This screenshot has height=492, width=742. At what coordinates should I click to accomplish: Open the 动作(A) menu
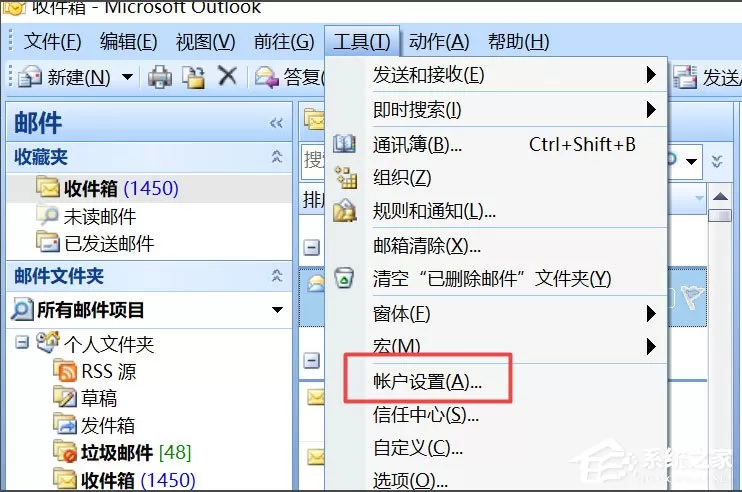click(439, 42)
